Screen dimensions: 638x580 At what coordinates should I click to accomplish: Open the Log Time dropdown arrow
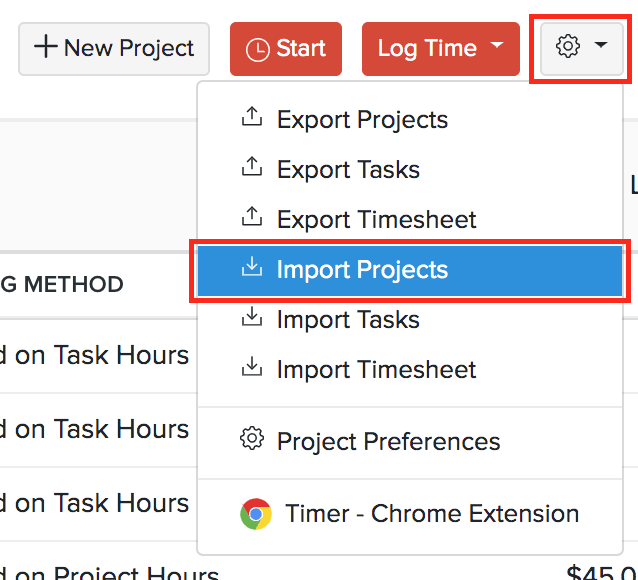[498, 48]
